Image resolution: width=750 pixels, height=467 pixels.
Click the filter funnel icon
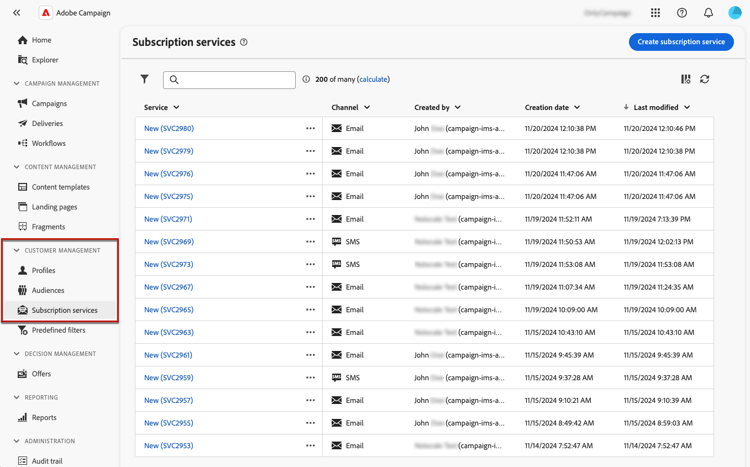point(145,79)
